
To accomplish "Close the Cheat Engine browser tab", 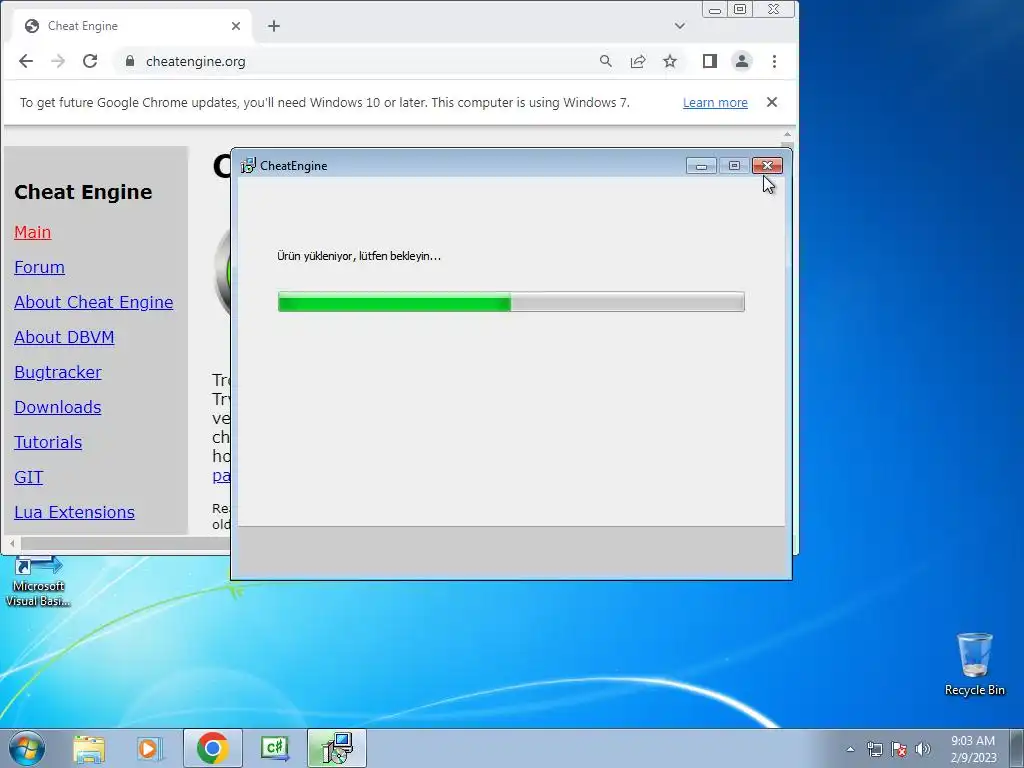I will (x=236, y=26).
